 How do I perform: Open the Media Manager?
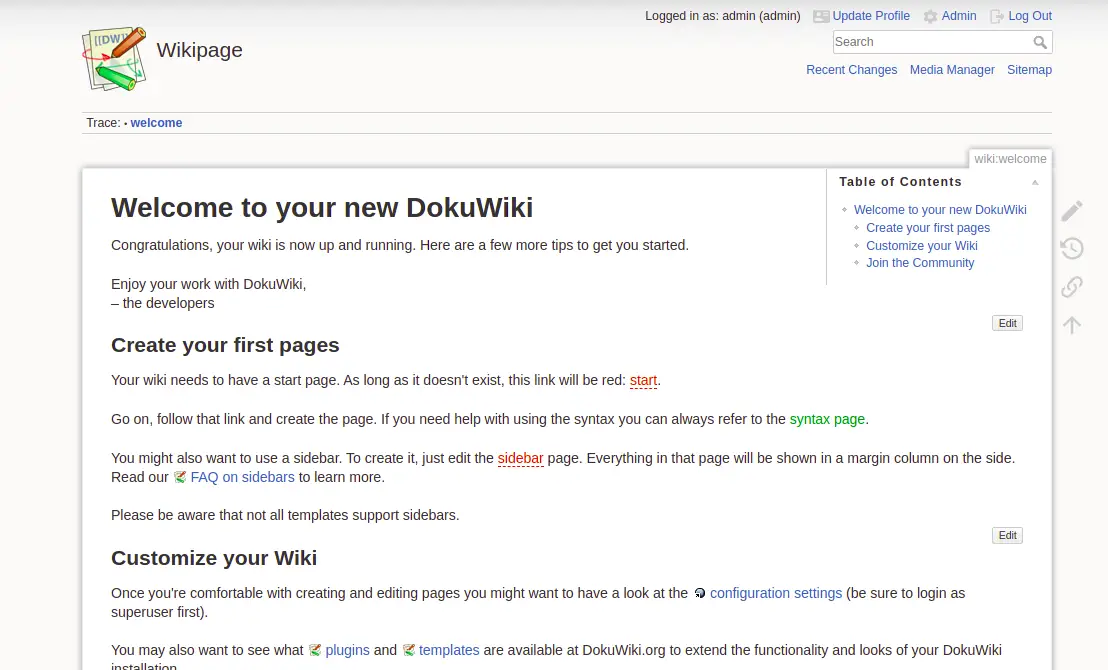952,70
